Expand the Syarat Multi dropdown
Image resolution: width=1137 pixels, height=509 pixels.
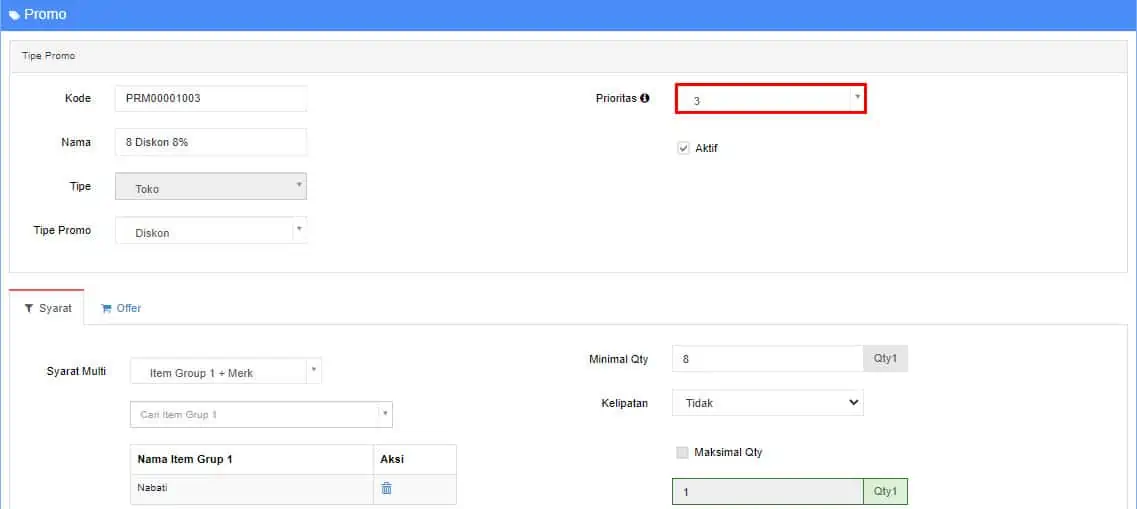pyautogui.click(x=226, y=371)
